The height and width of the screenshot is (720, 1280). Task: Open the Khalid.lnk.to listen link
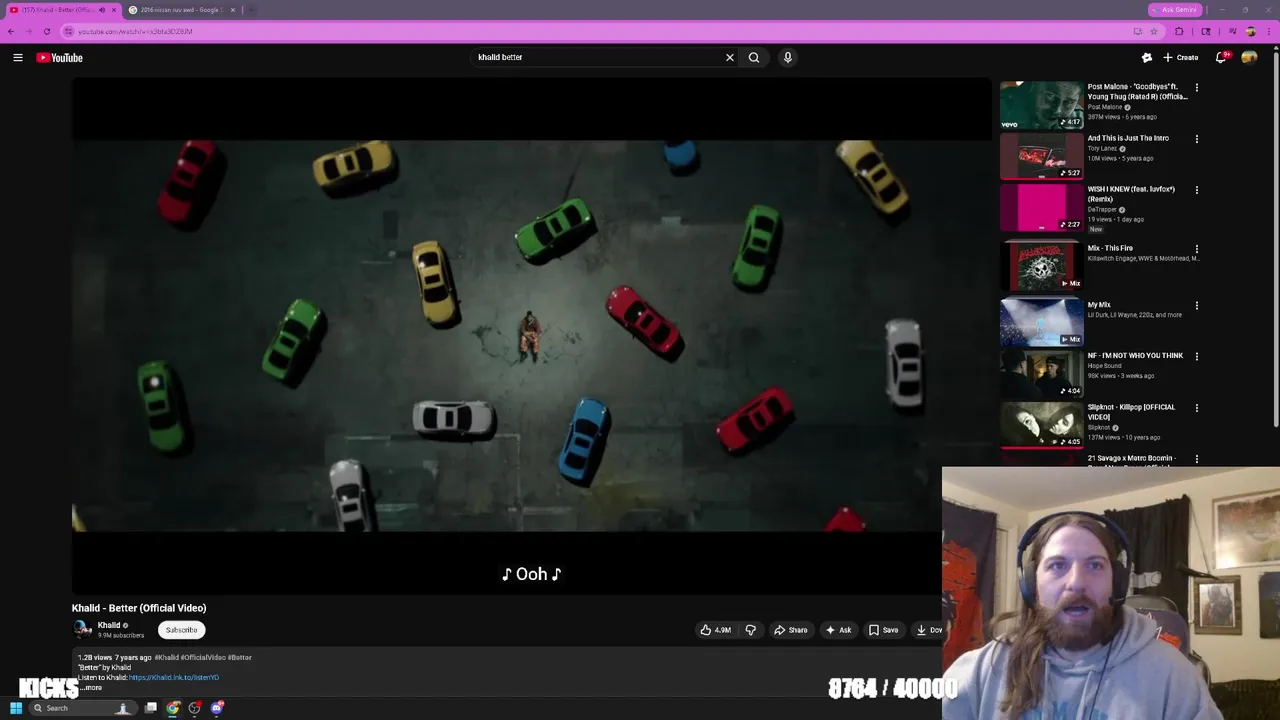click(x=173, y=677)
